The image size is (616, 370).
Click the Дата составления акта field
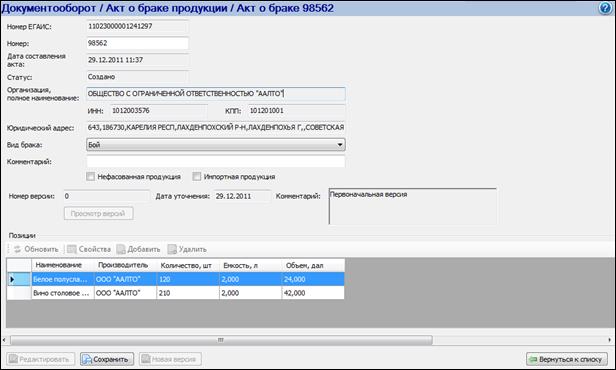(137, 60)
